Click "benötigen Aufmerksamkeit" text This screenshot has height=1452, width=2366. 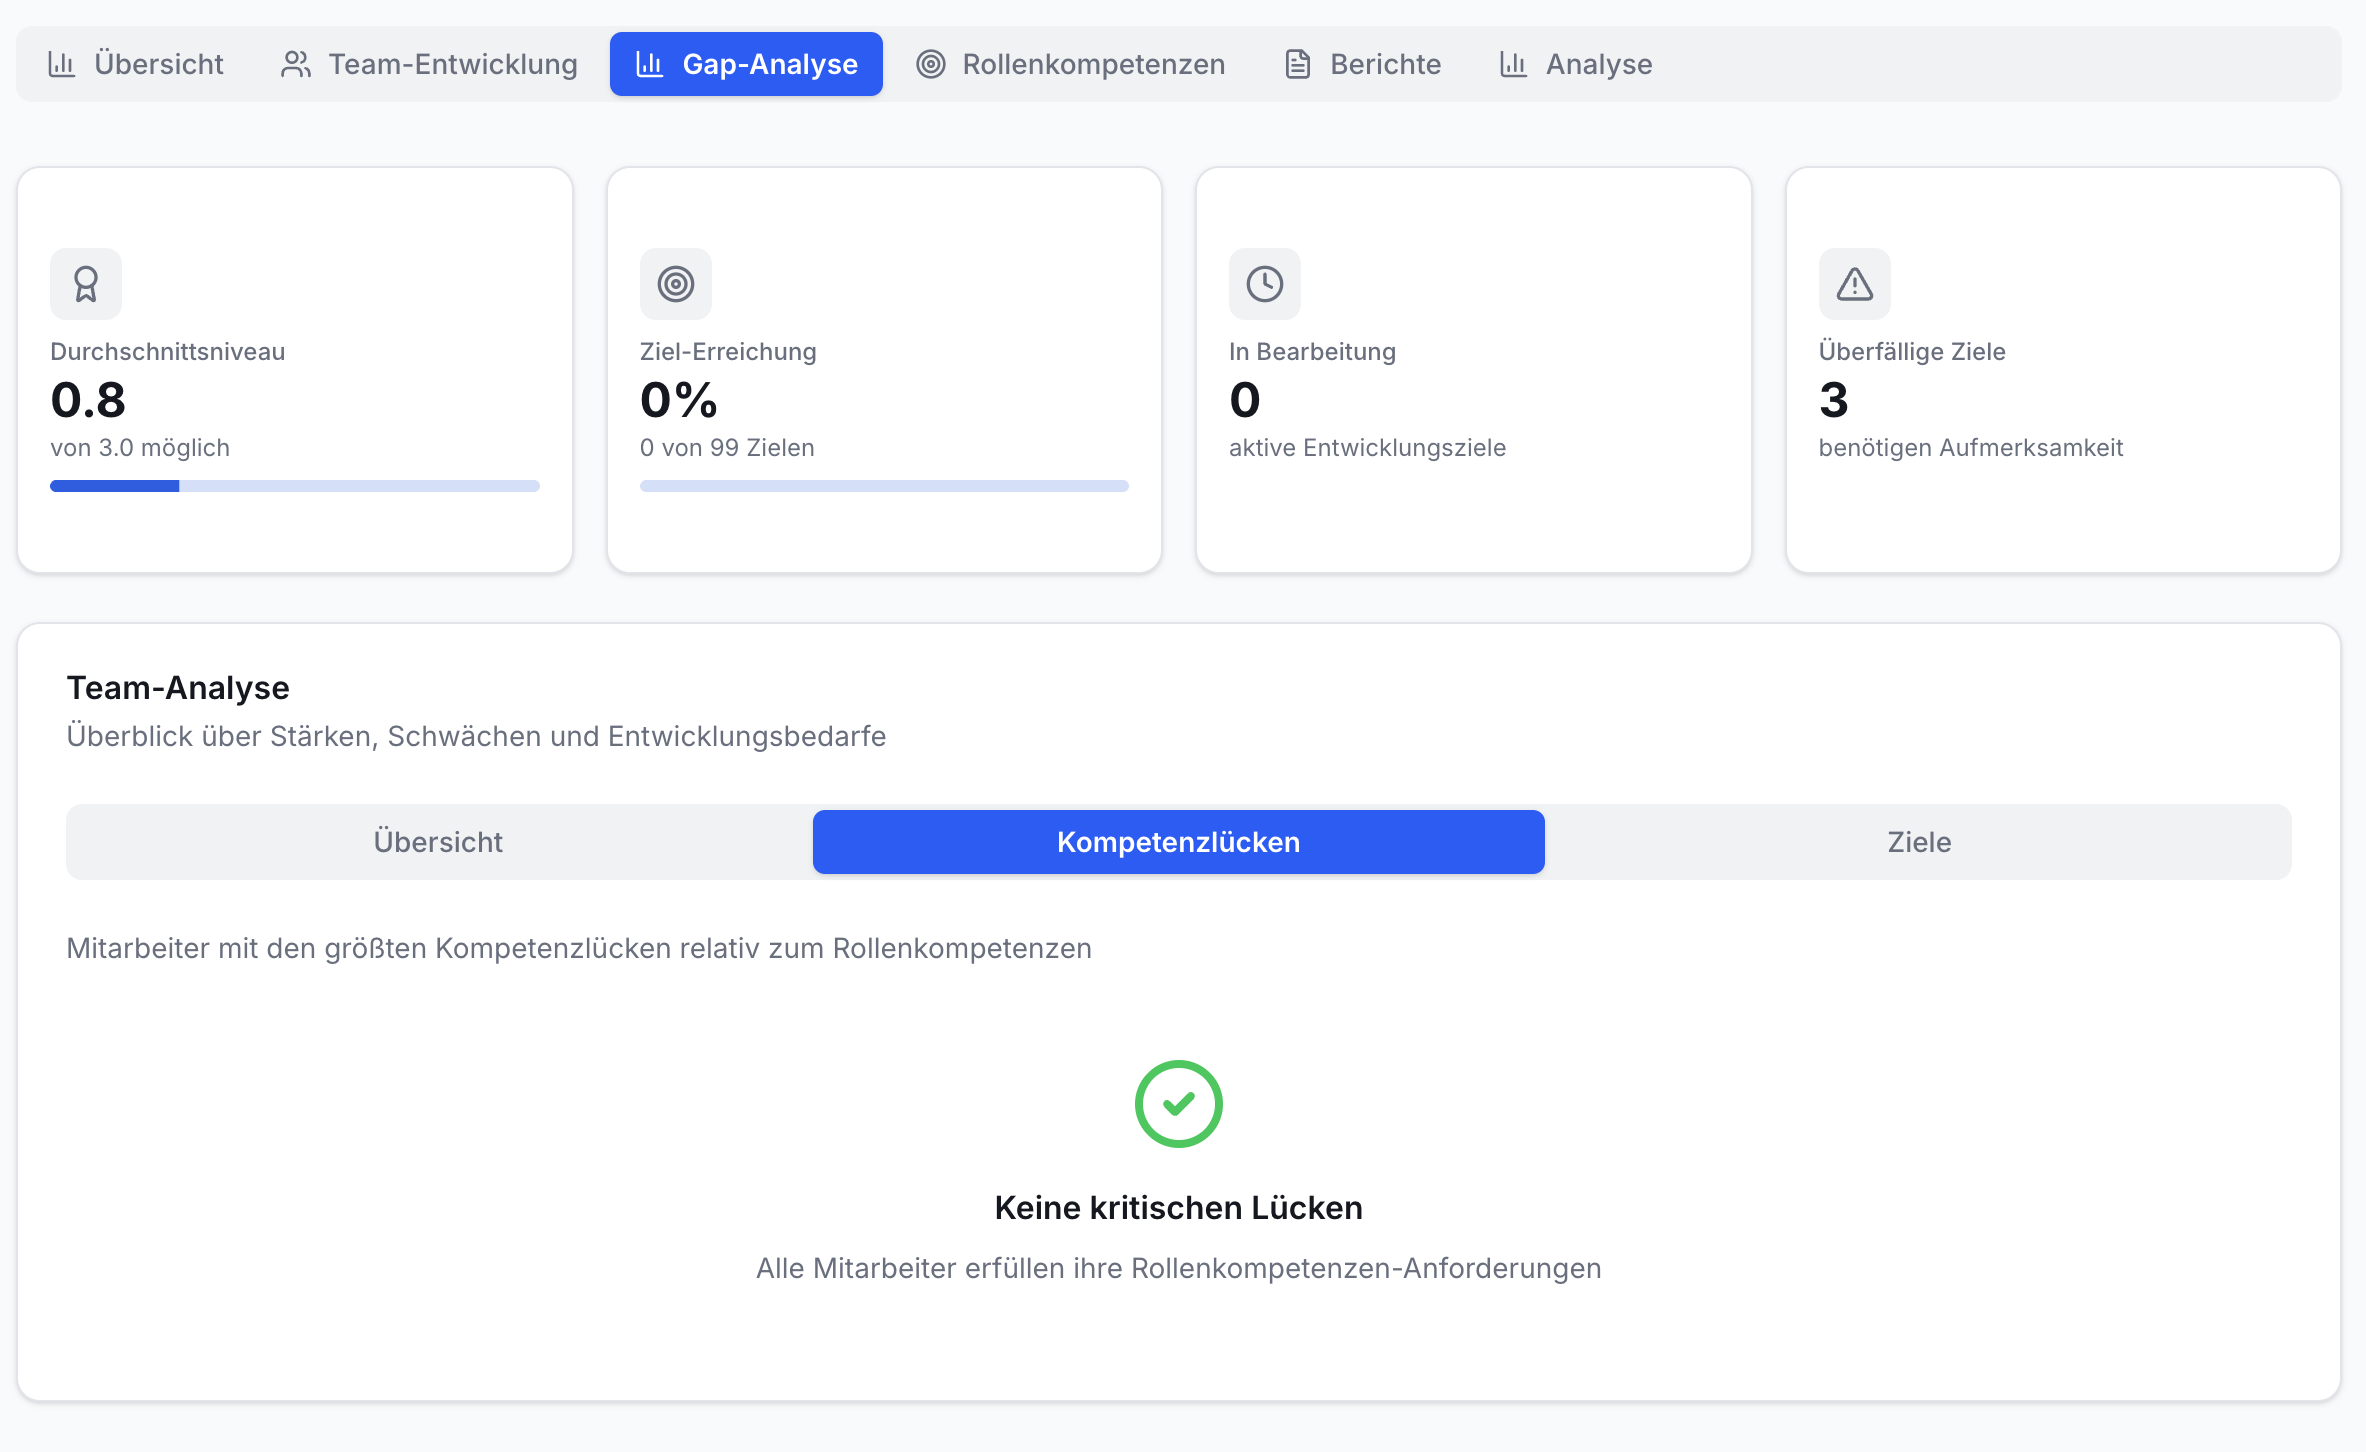click(1970, 448)
